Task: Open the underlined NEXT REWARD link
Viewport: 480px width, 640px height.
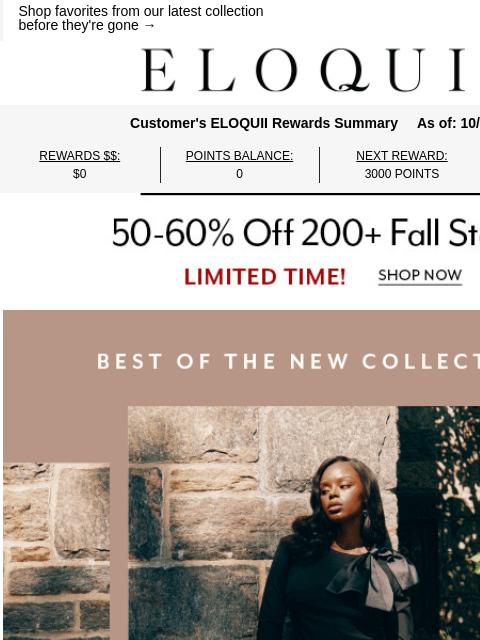Action: (402, 156)
